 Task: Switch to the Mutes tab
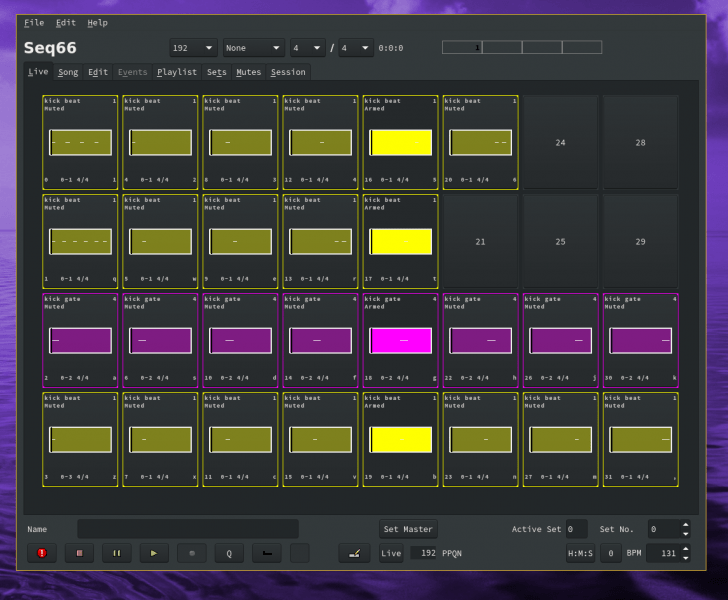pyautogui.click(x=248, y=72)
